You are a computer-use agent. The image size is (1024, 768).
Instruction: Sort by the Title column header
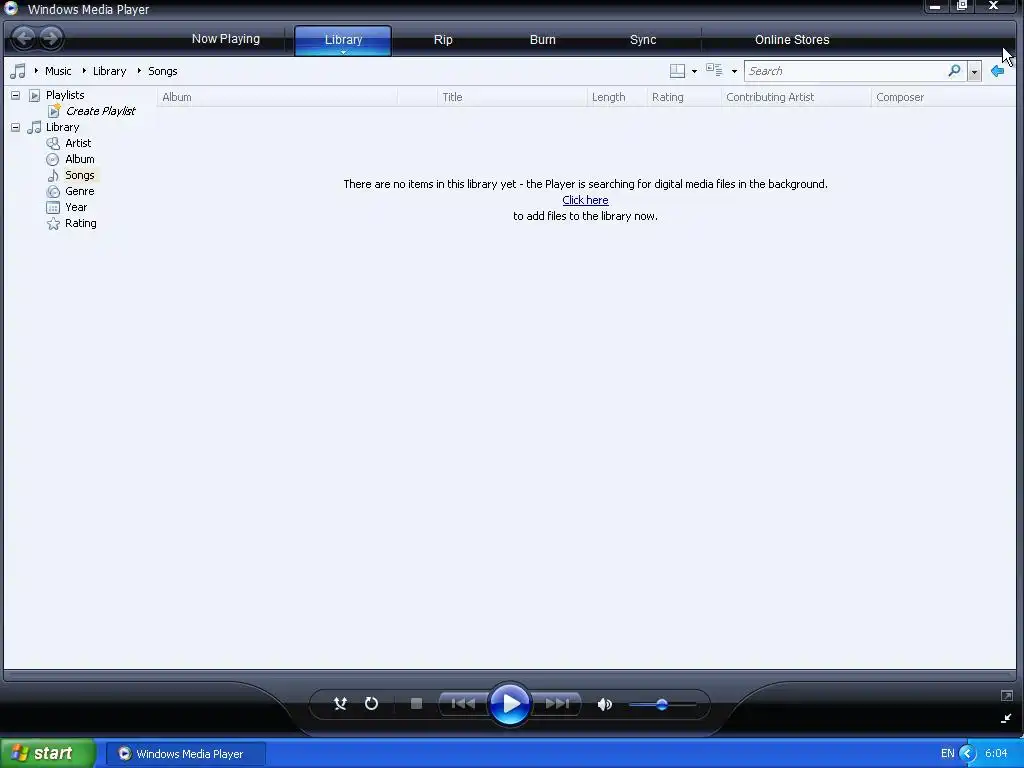[512, 97]
